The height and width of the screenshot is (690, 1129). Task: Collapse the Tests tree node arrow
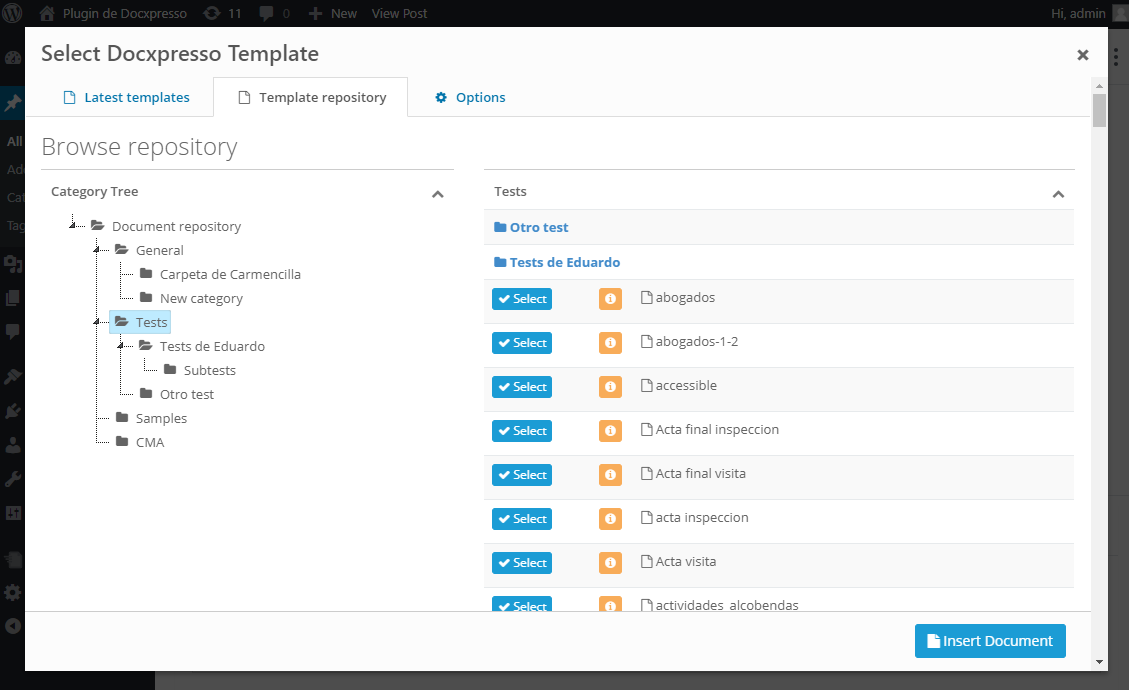pos(96,322)
